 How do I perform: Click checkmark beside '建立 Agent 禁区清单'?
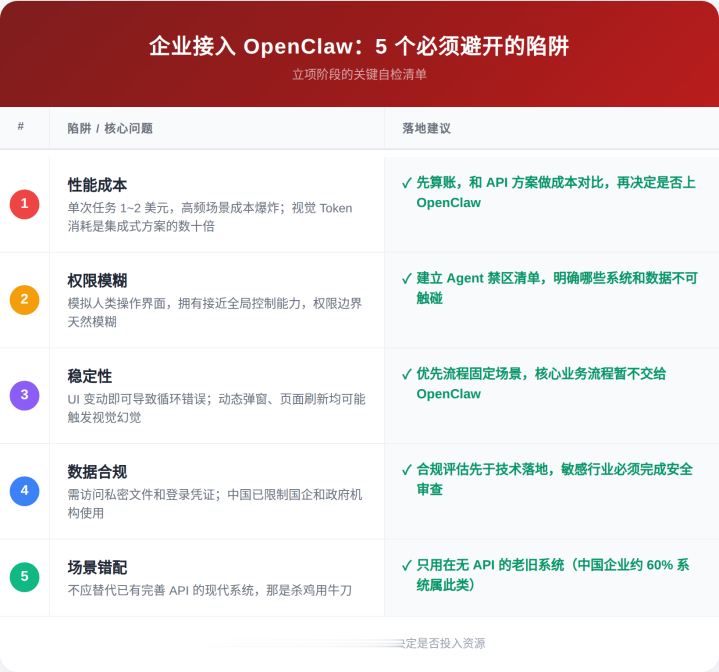[x=407, y=279]
